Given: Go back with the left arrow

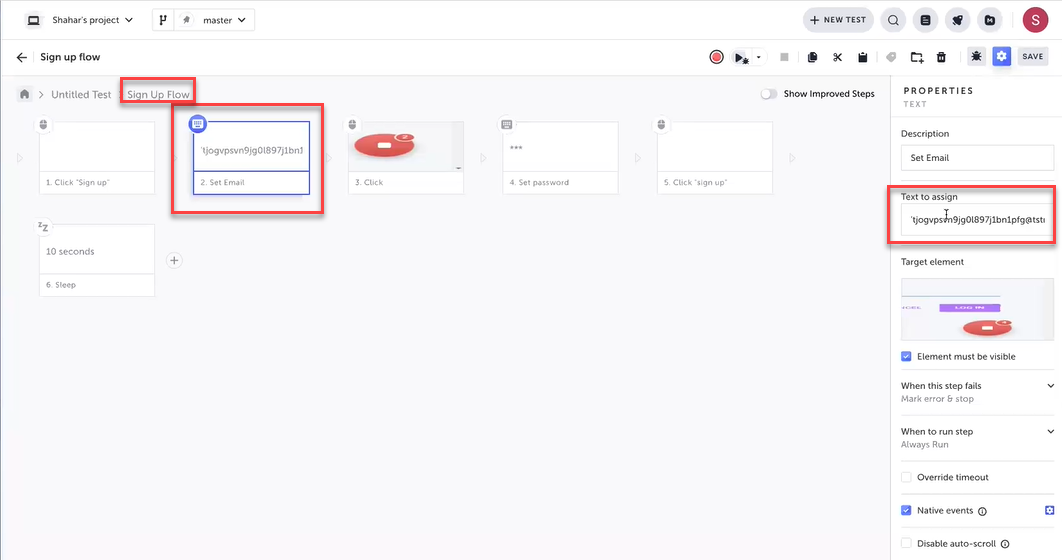Looking at the screenshot, I should [x=22, y=58].
